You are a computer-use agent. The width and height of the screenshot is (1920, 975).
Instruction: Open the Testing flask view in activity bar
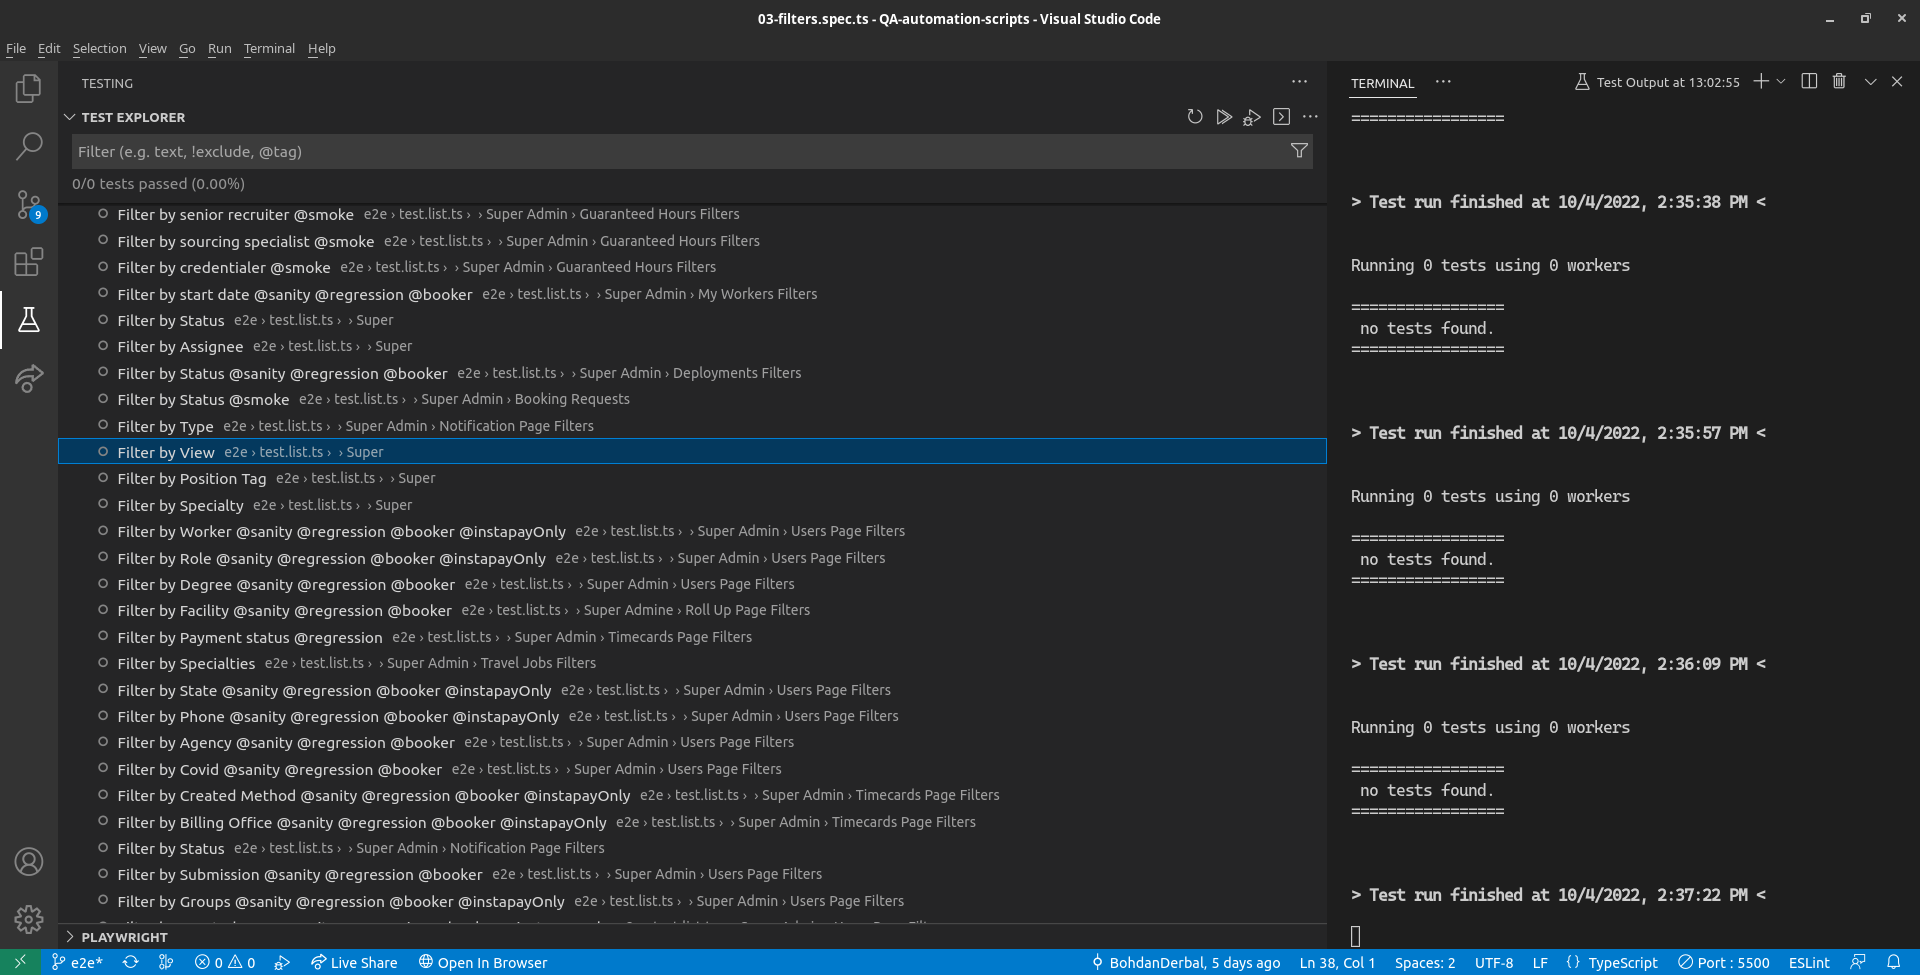(29, 320)
